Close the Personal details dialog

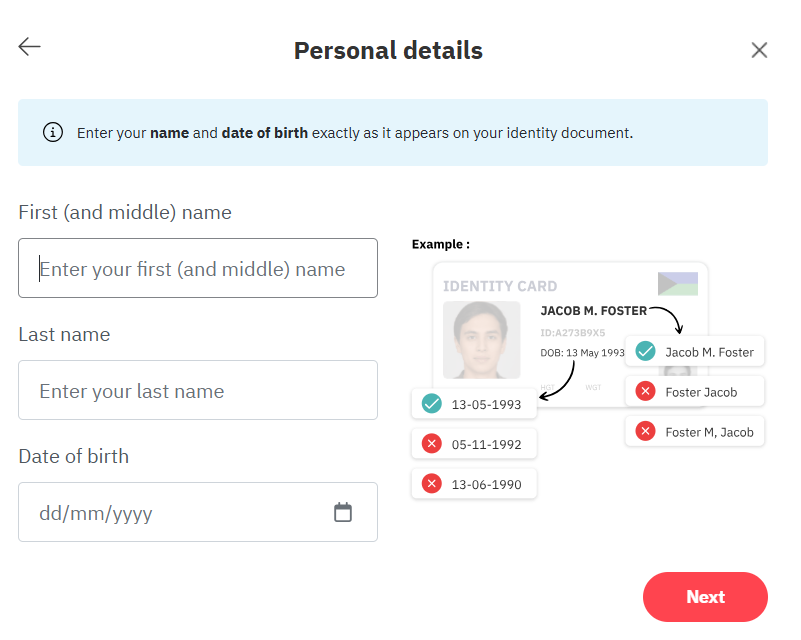pos(759,50)
